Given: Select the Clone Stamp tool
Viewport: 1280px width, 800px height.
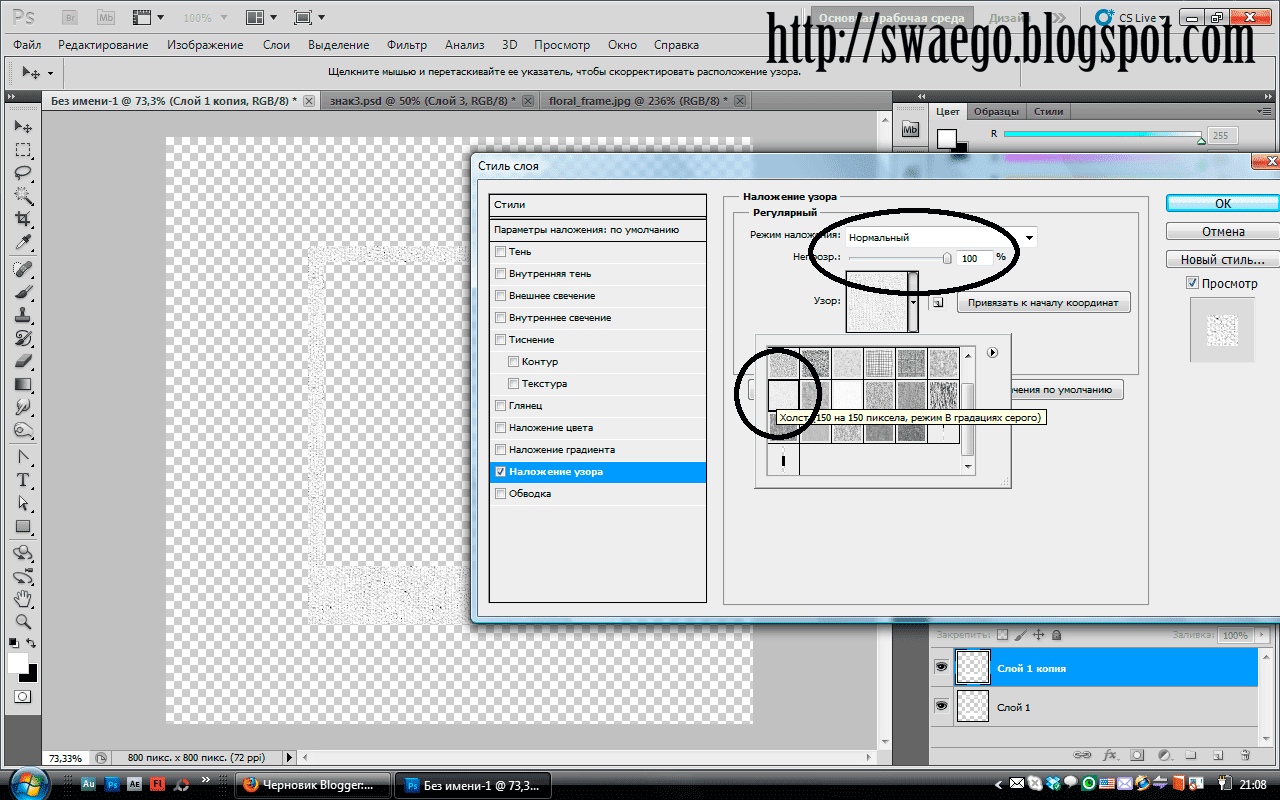Looking at the screenshot, I should (x=23, y=316).
